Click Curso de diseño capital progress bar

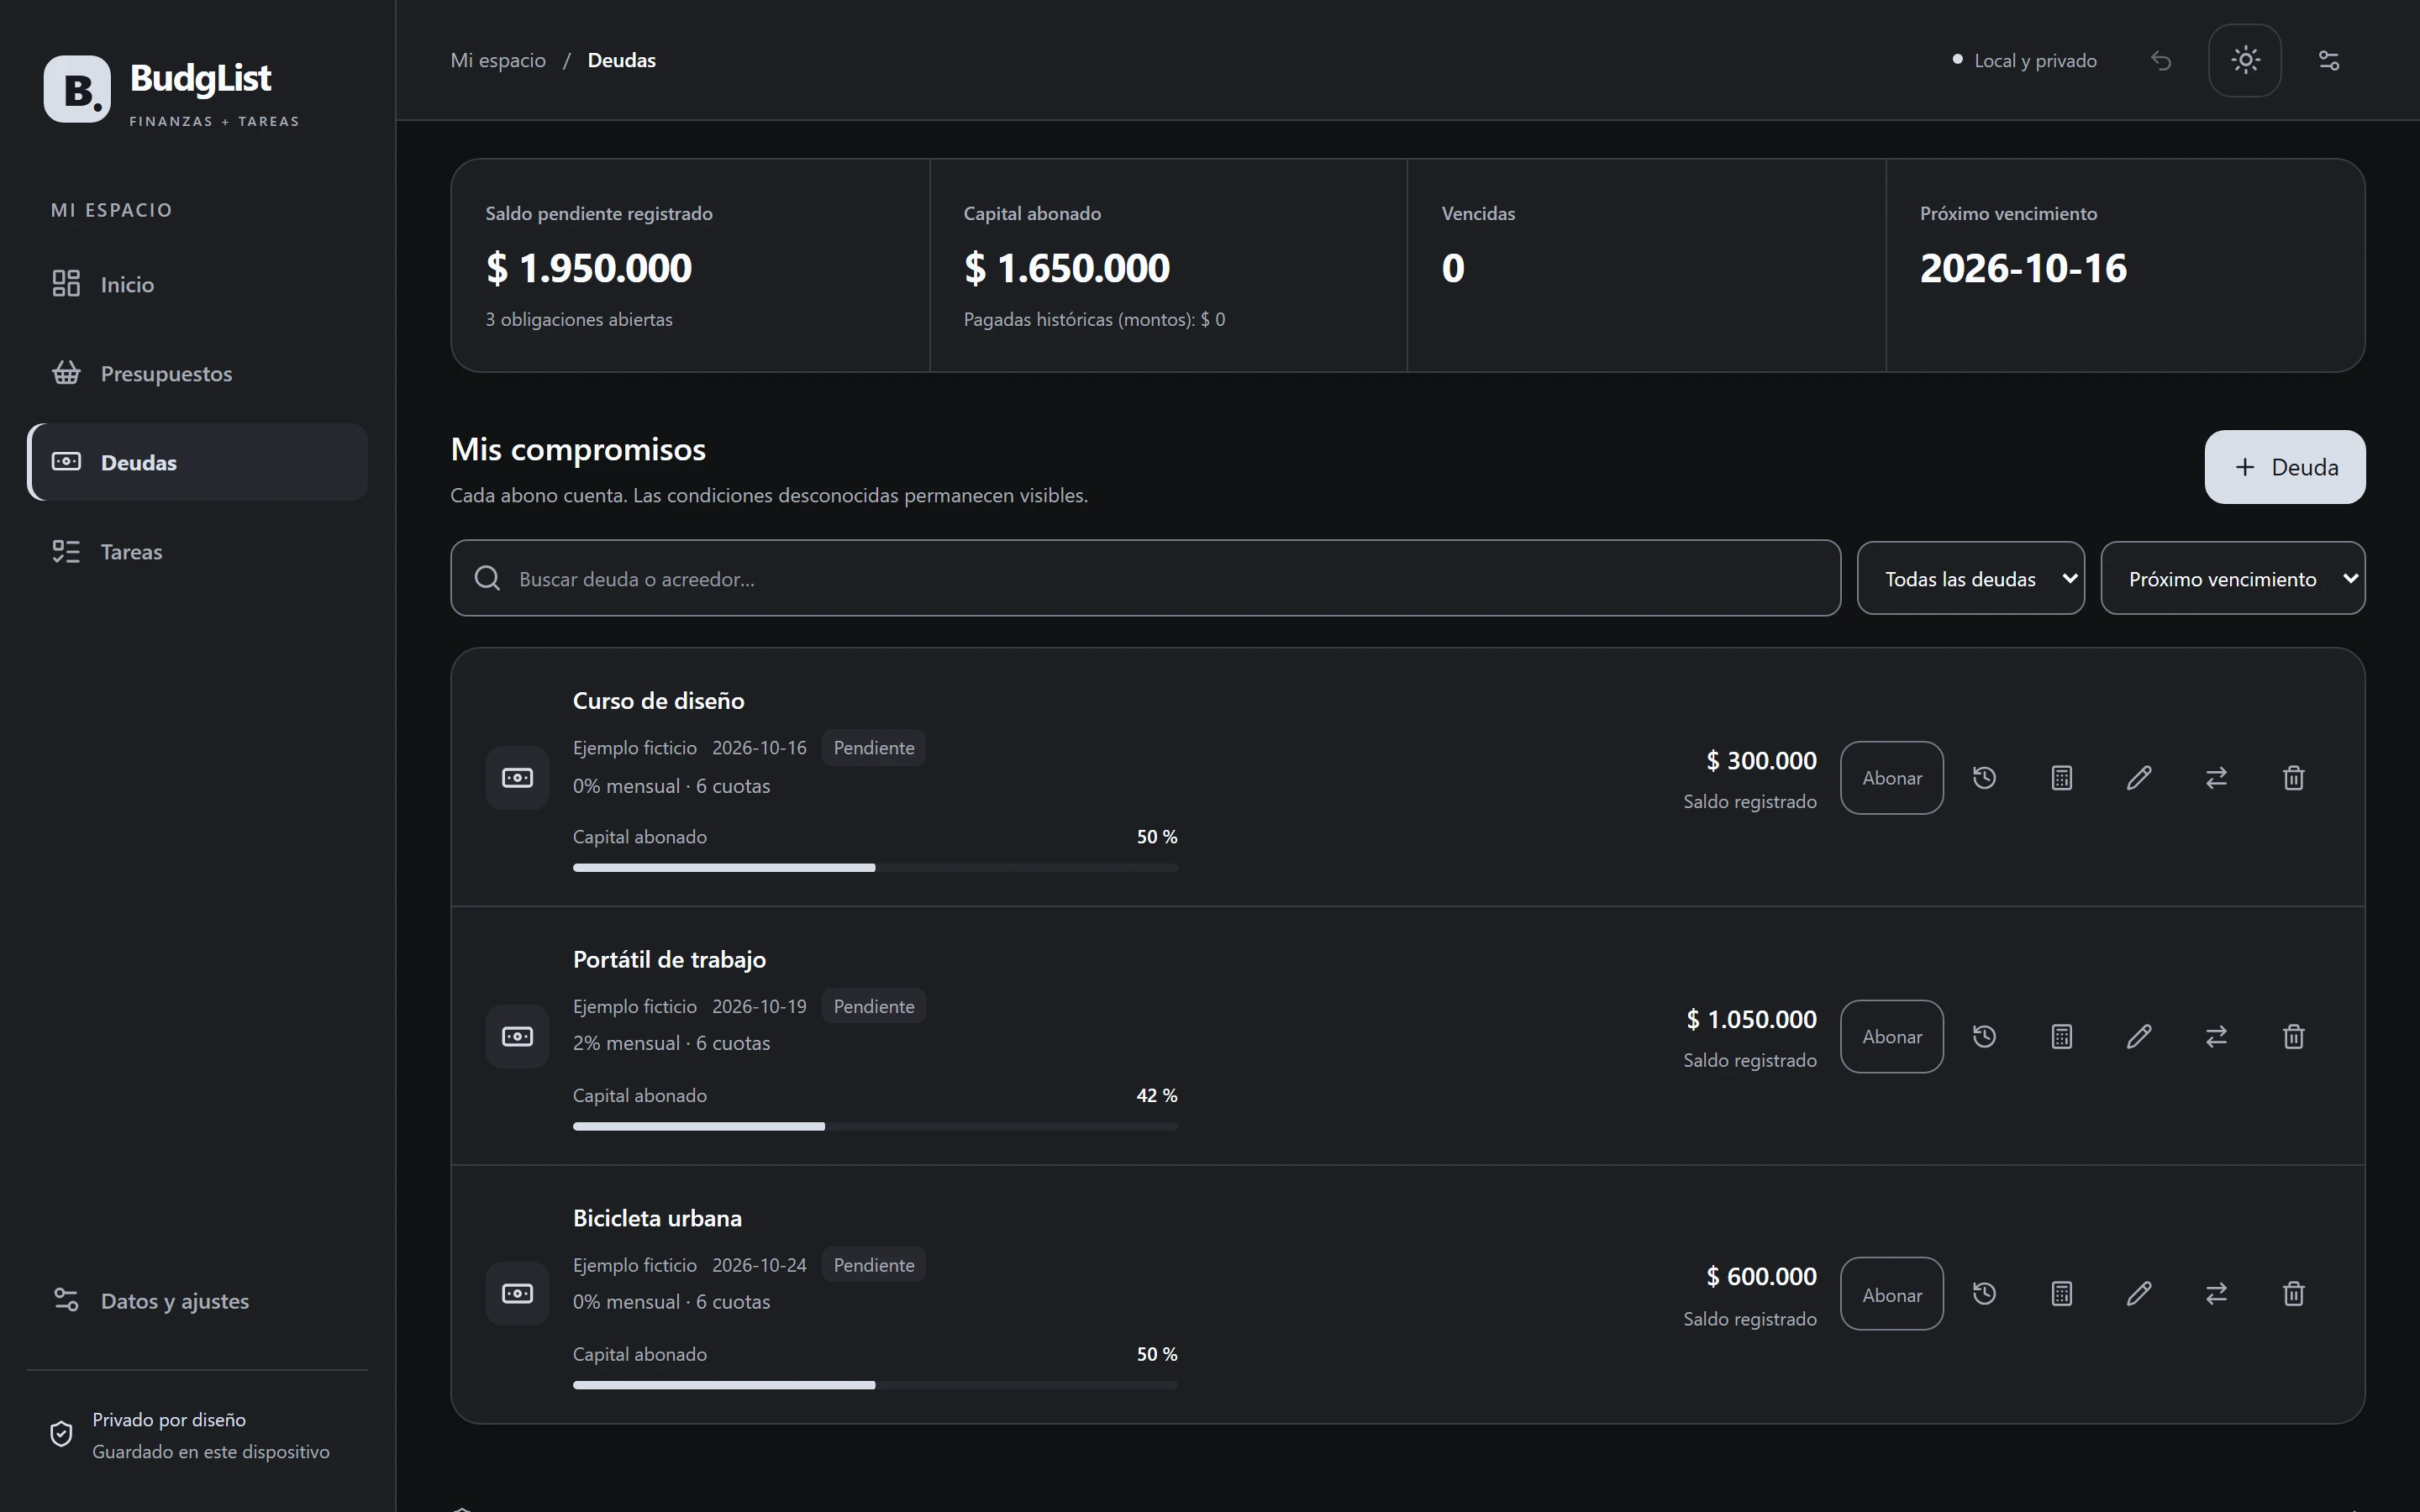pos(875,868)
